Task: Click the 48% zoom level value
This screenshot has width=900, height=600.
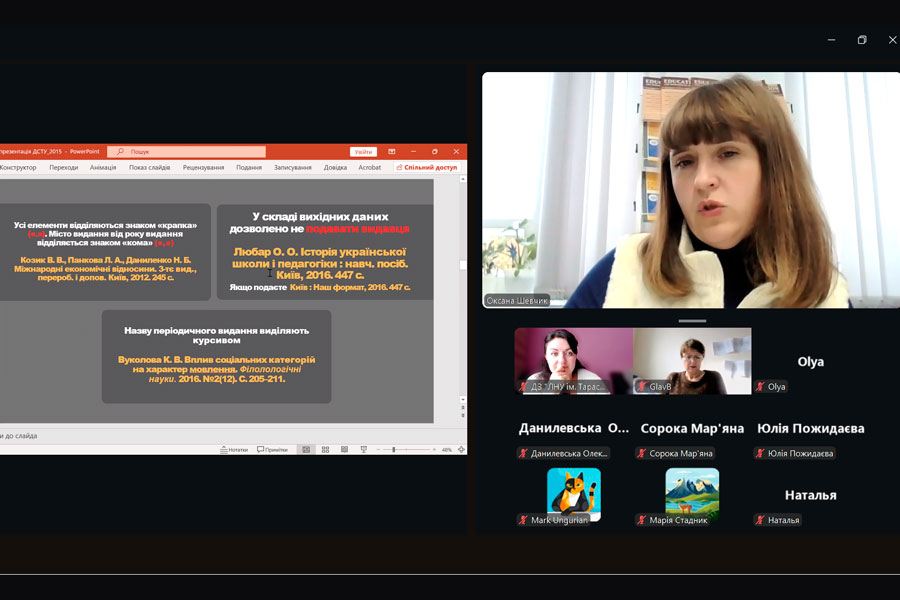Action: pos(447,450)
